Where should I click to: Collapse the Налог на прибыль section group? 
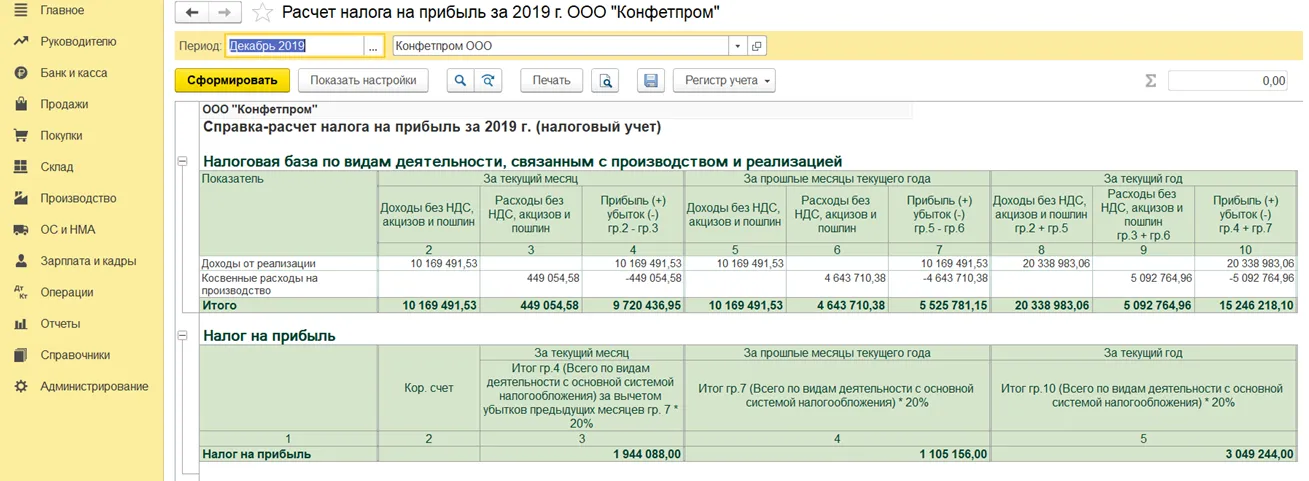coord(182,335)
